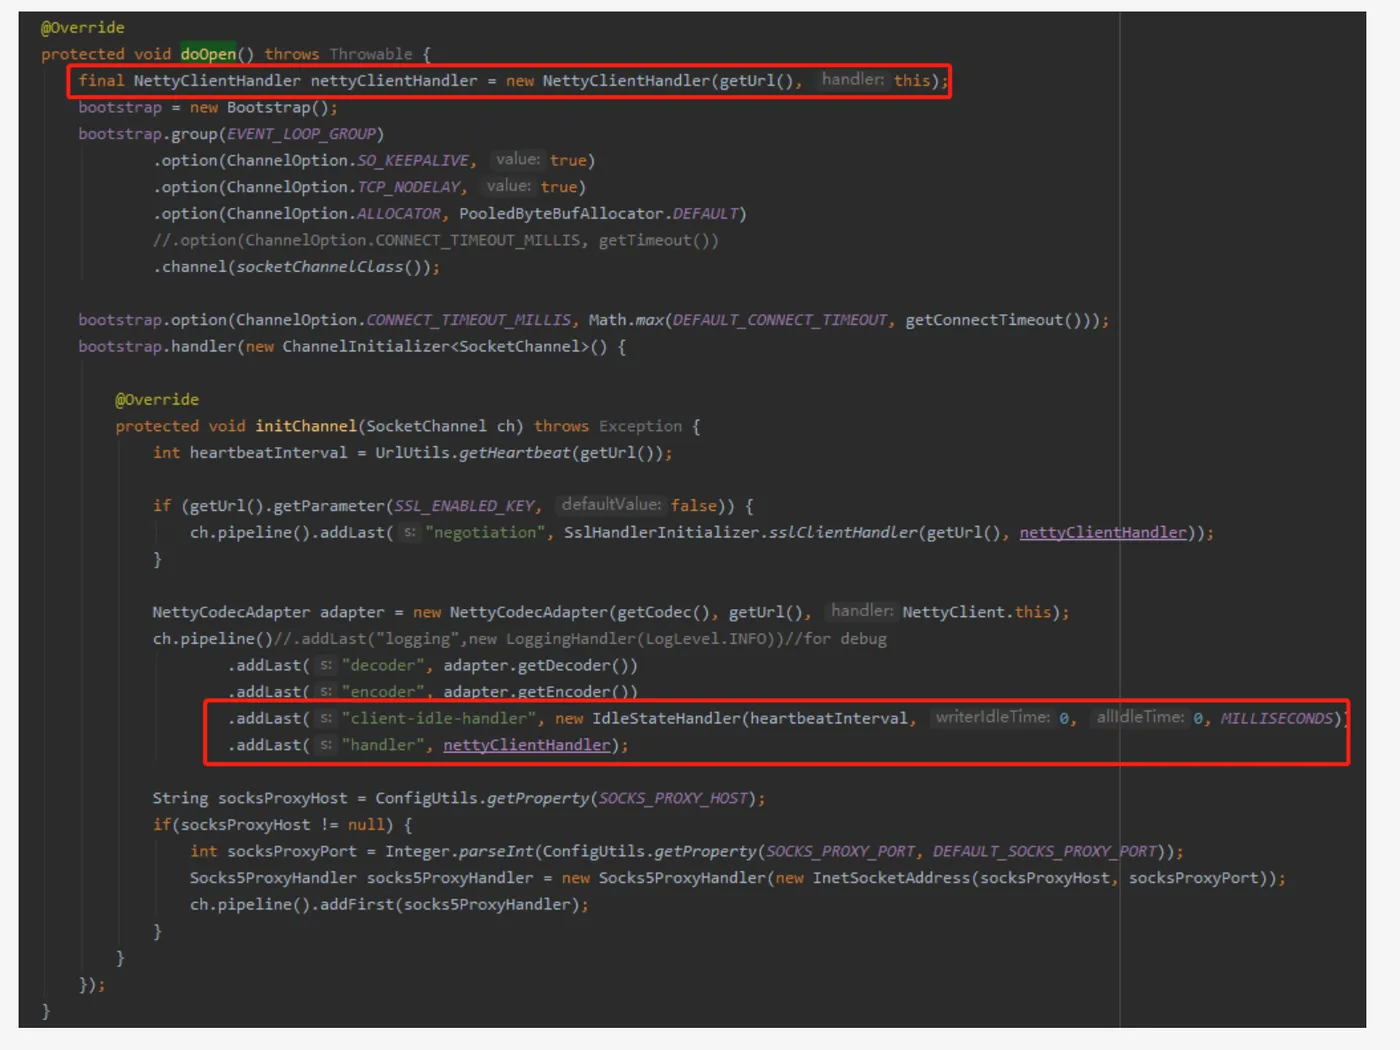Click Throwable in the doOpen signature
The width and height of the screenshot is (1400, 1050).
click(x=370, y=54)
